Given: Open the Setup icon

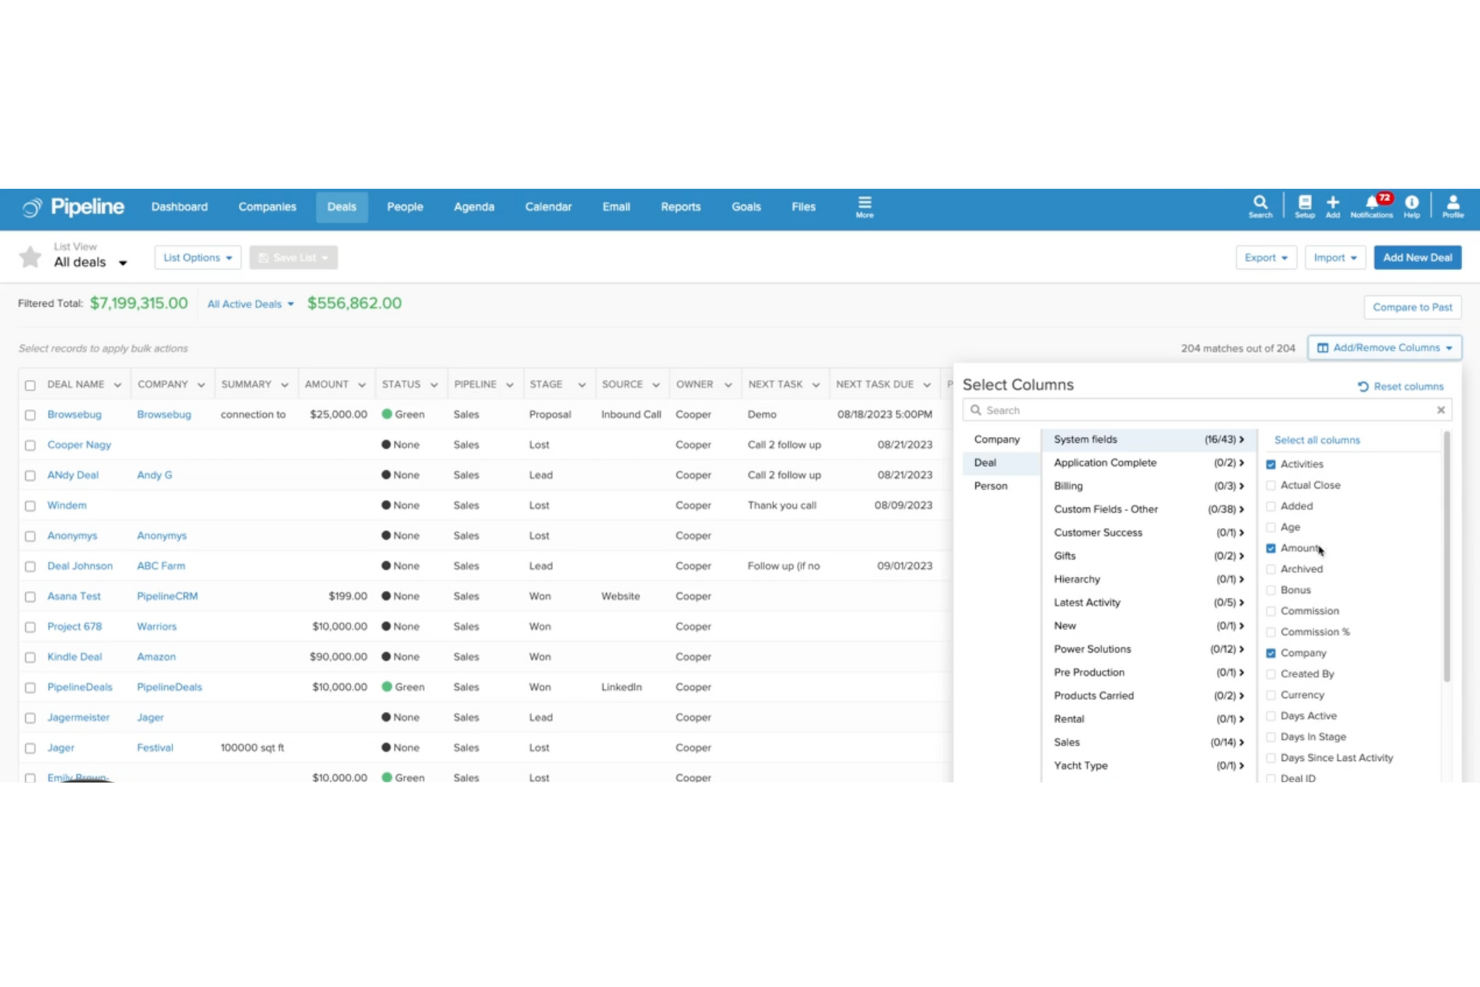Looking at the screenshot, I should point(1304,207).
